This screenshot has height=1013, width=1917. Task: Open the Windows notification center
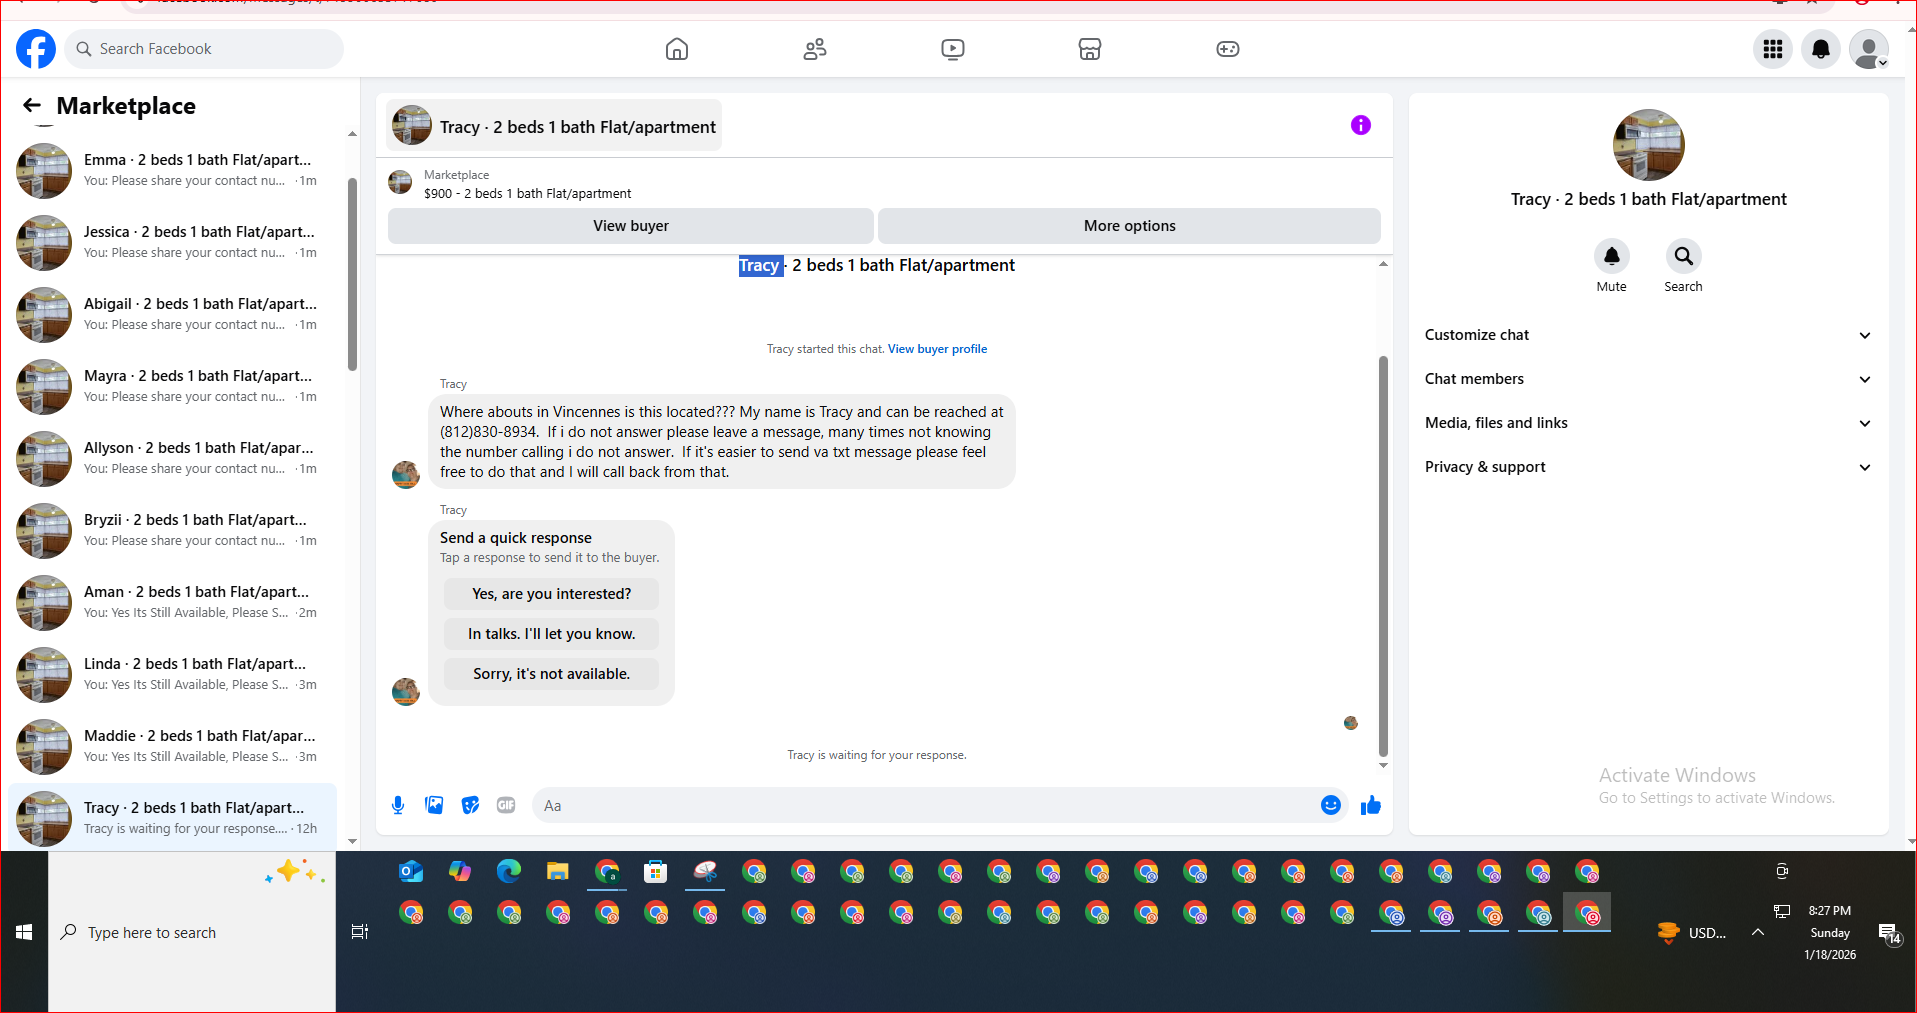1890,933
